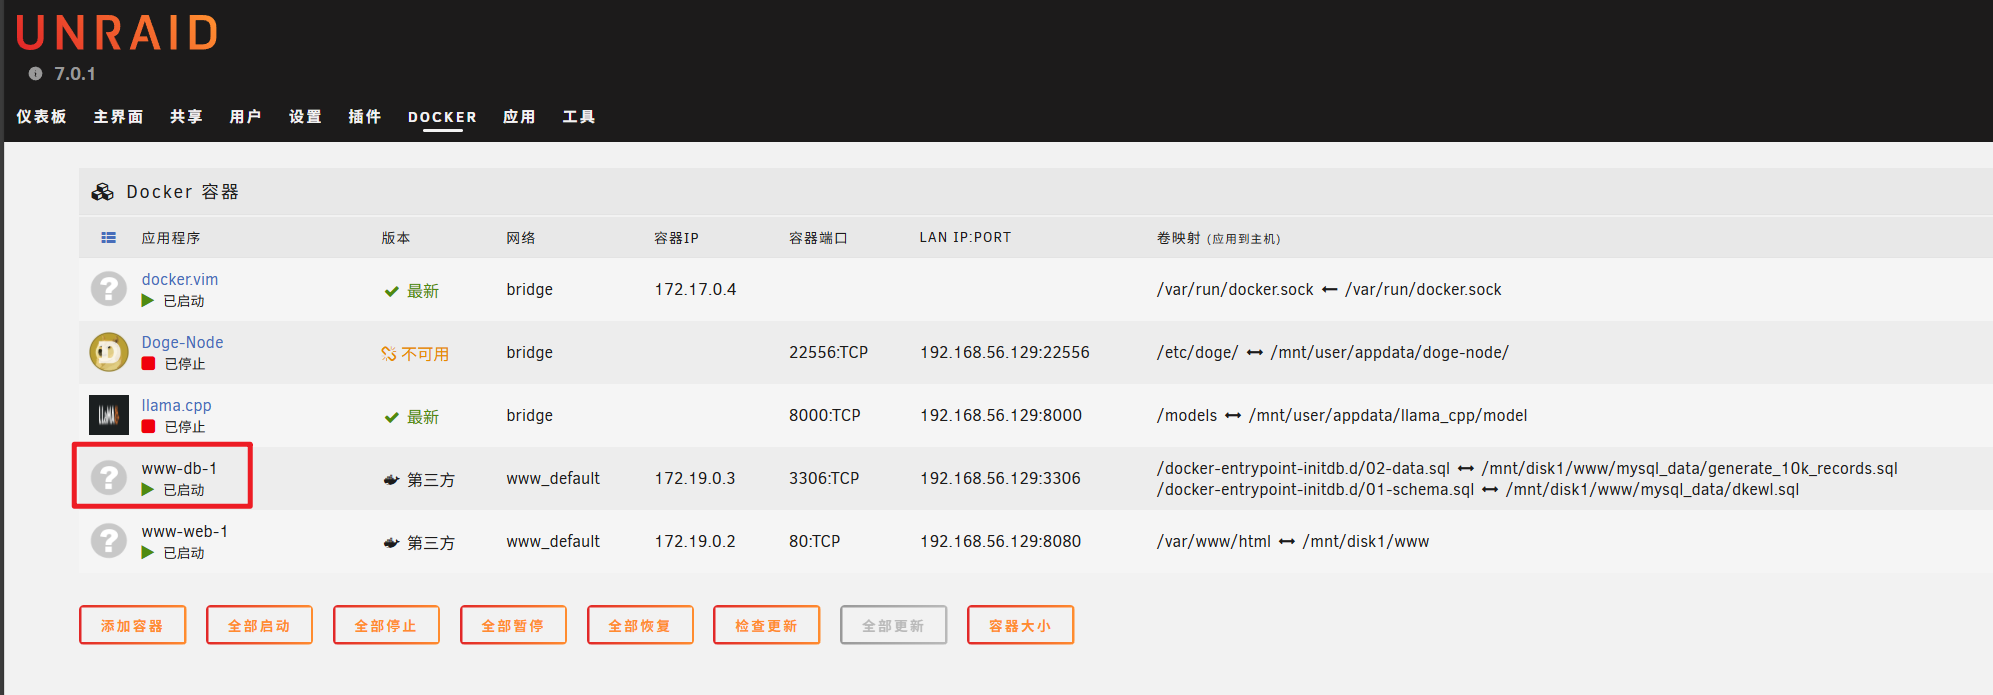Click the 版本 column header
The width and height of the screenshot is (1993, 695).
click(396, 238)
